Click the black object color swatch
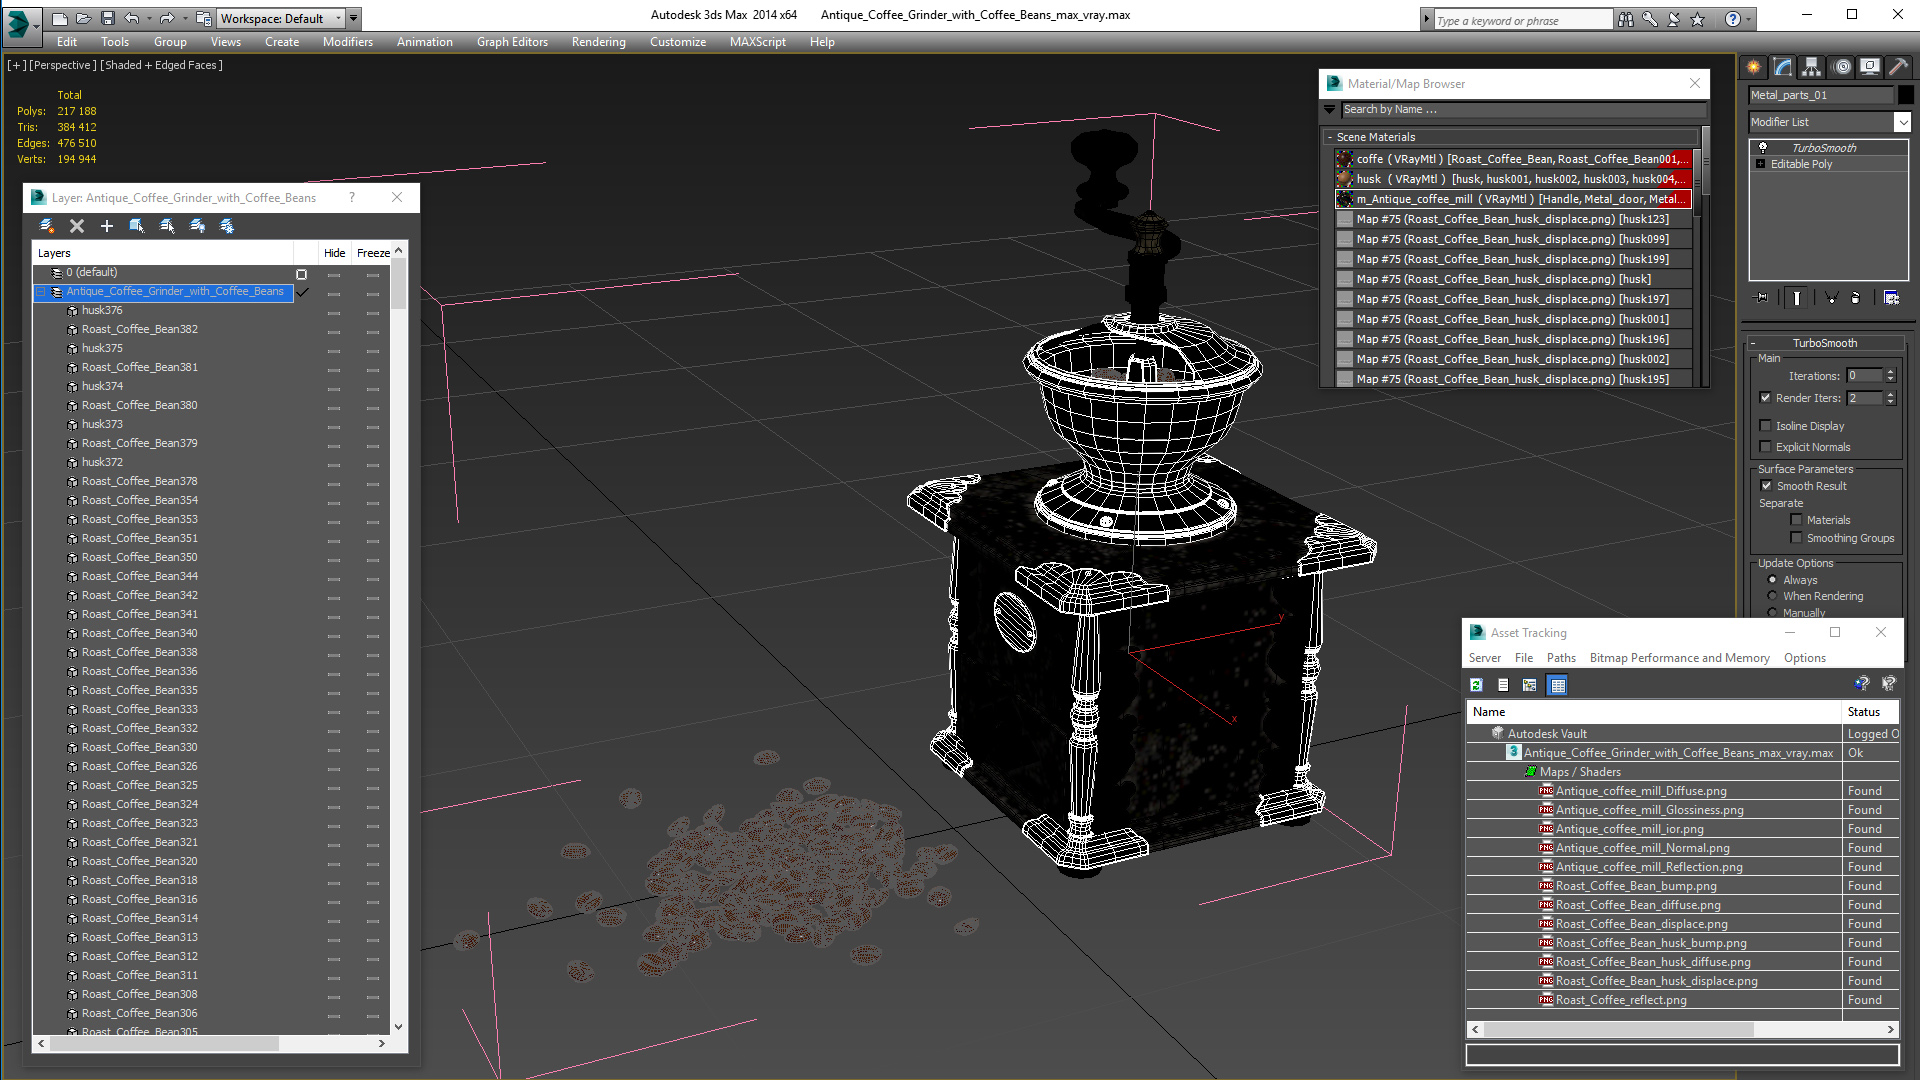1920x1080 pixels. (x=1906, y=95)
